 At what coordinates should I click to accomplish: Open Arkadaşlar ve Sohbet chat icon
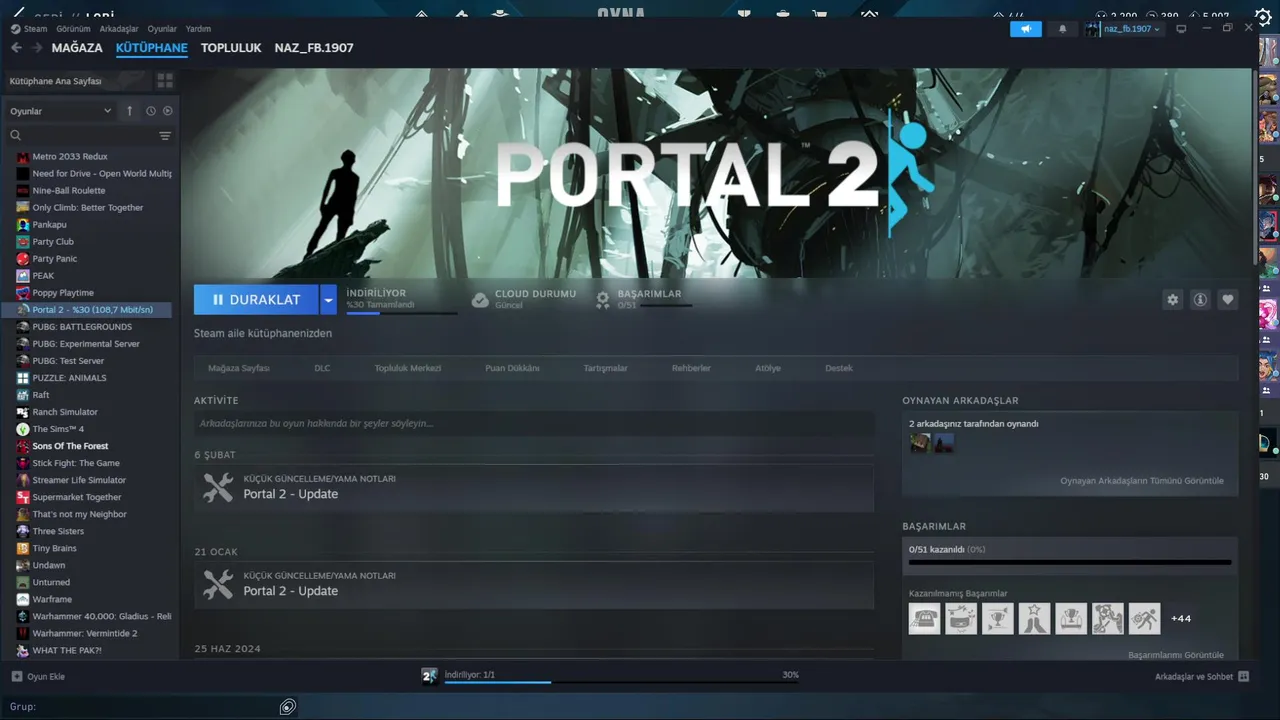coord(1244,676)
